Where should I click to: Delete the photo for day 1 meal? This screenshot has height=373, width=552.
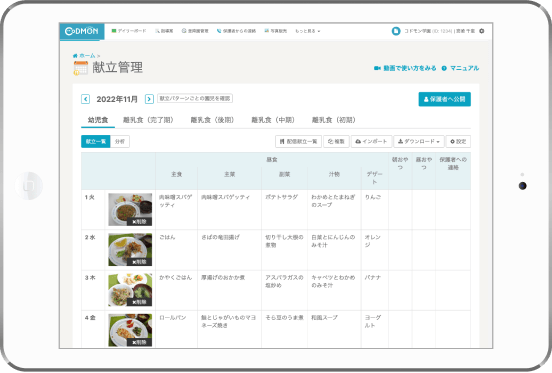[x=139, y=222]
